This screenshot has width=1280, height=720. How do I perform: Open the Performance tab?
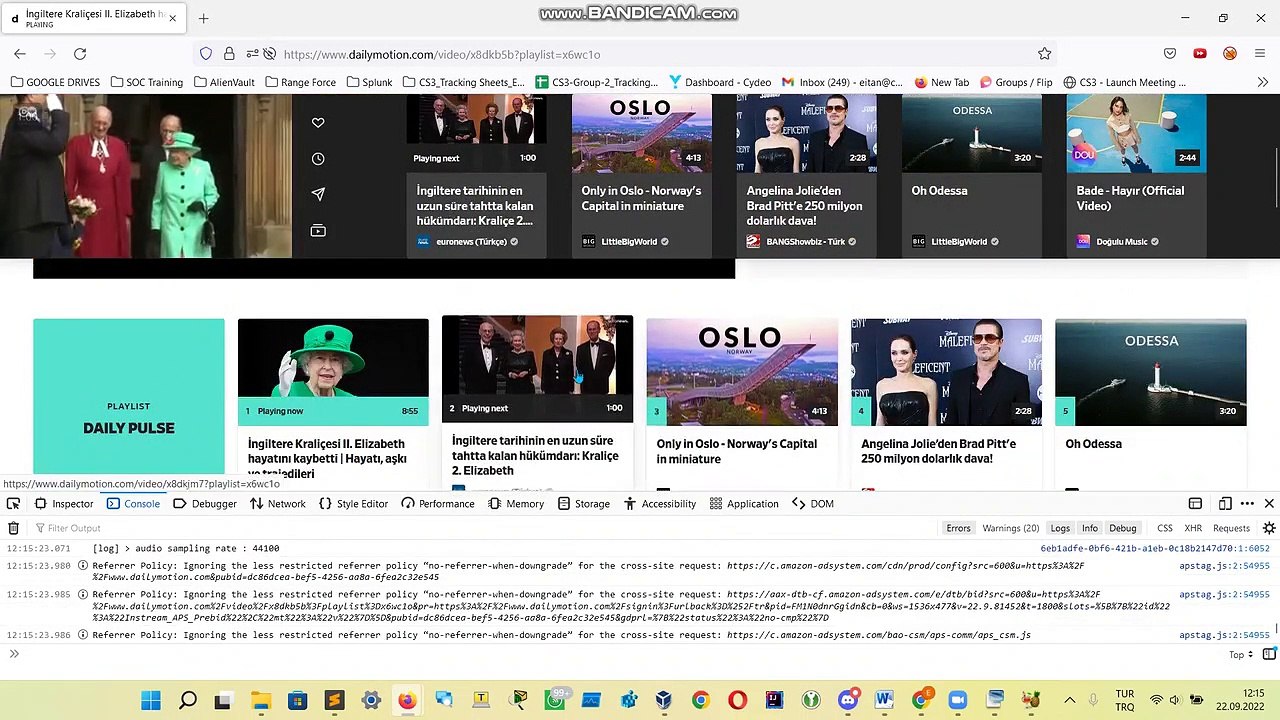(x=438, y=504)
